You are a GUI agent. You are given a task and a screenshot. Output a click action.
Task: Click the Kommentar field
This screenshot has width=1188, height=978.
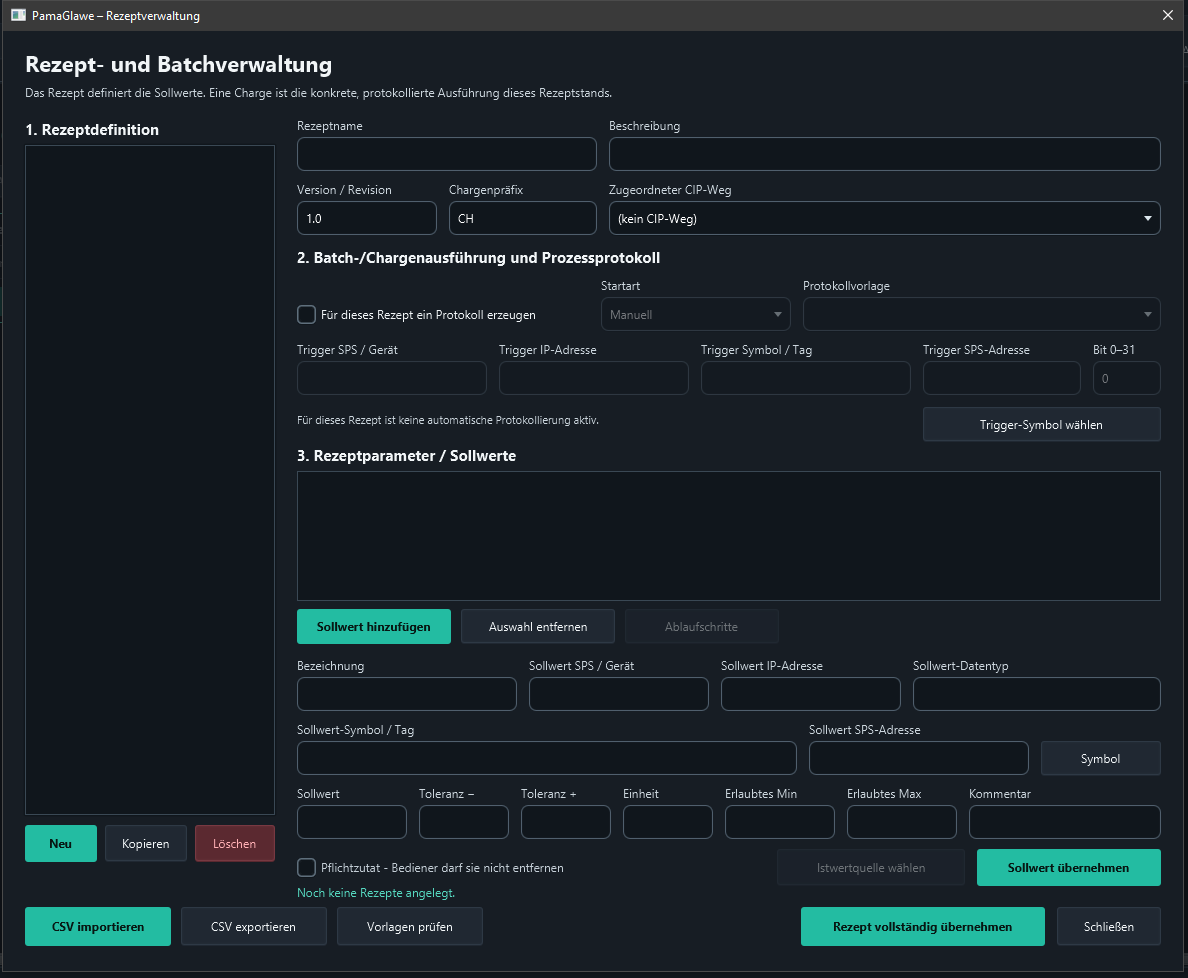1065,822
